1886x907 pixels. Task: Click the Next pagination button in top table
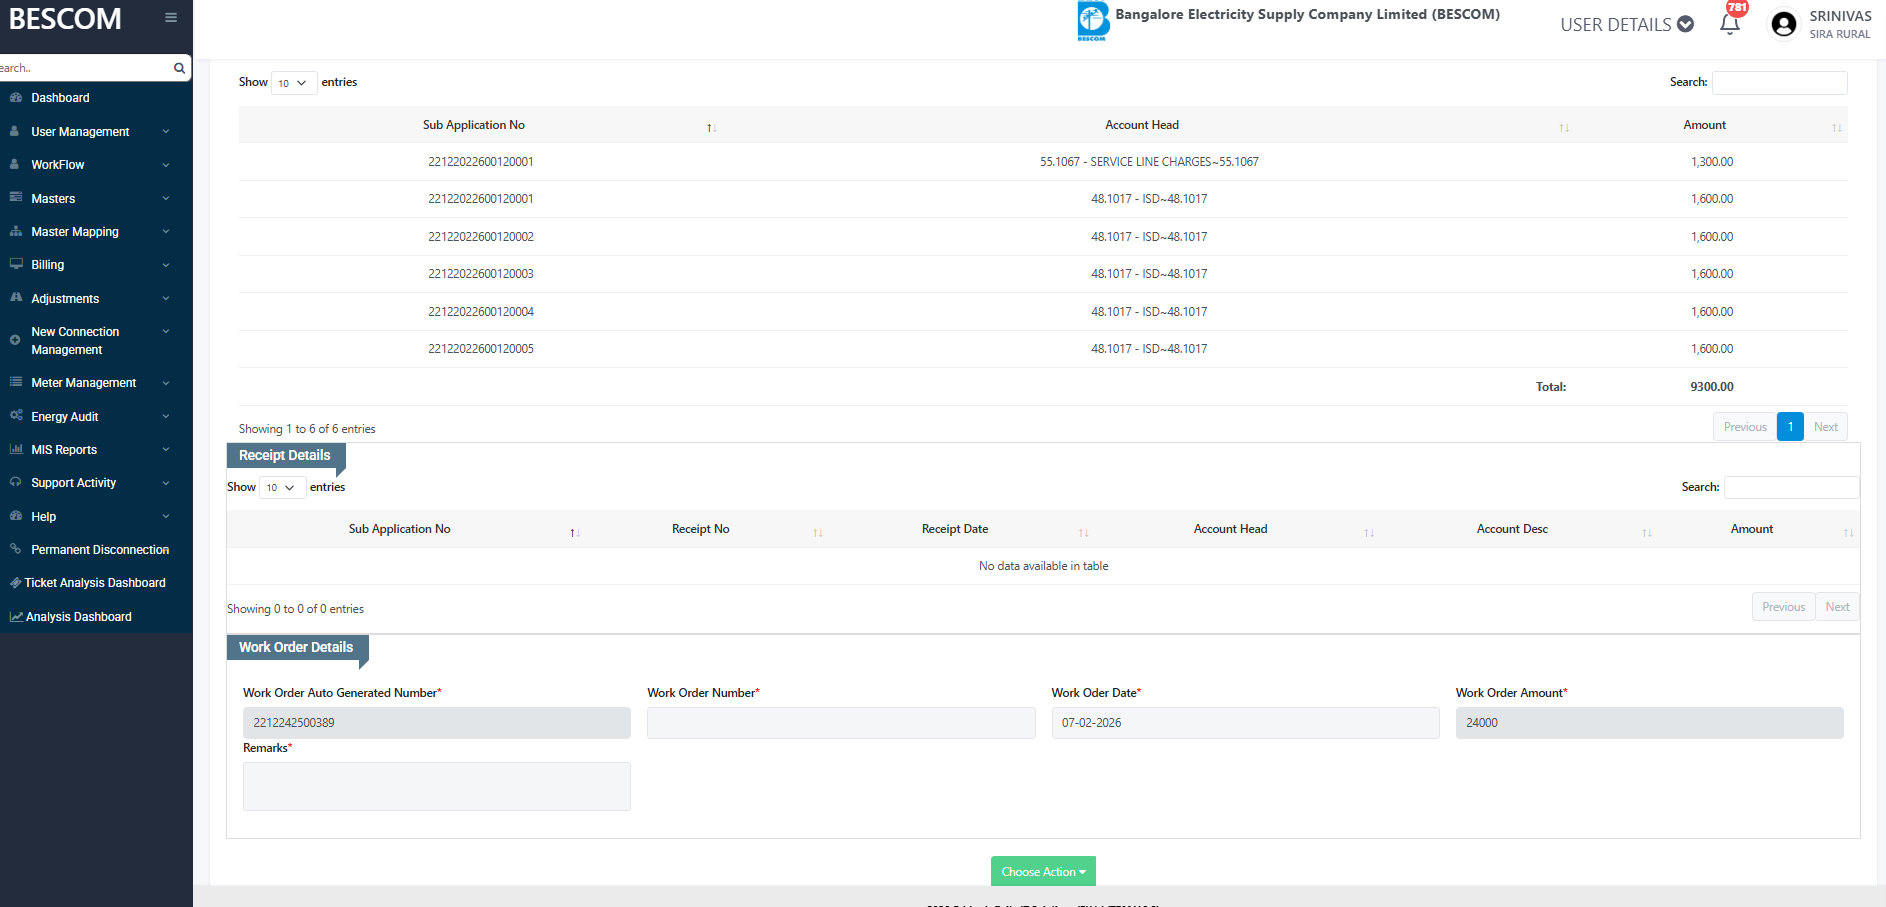click(1825, 427)
